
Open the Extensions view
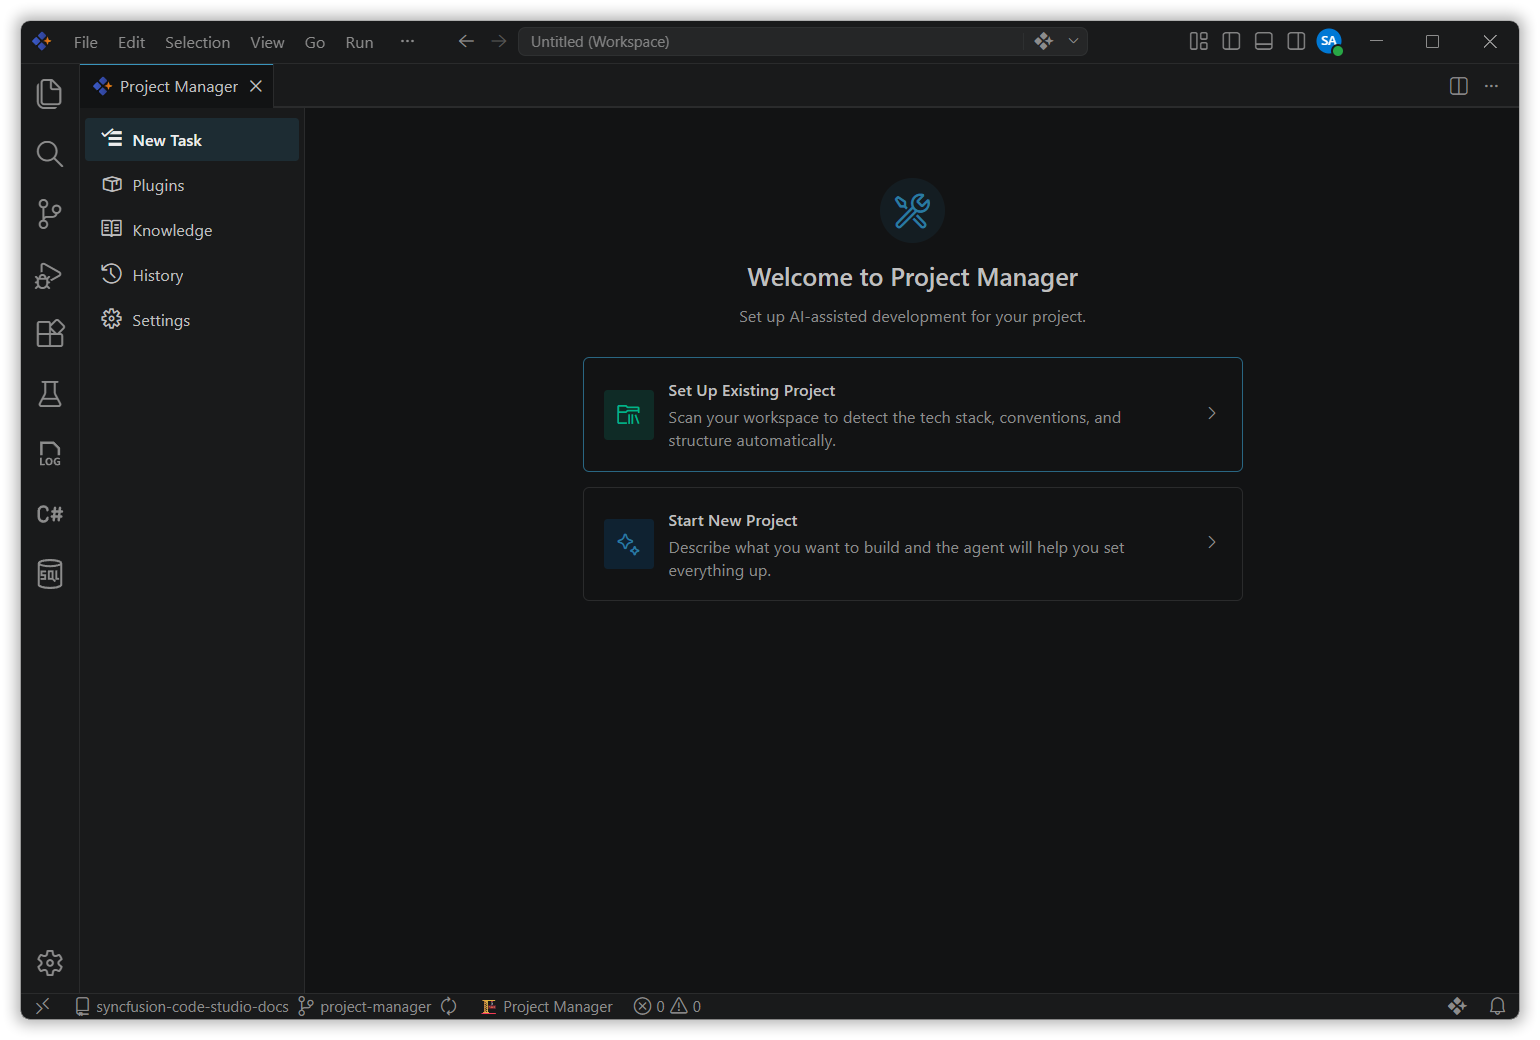[49, 333]
